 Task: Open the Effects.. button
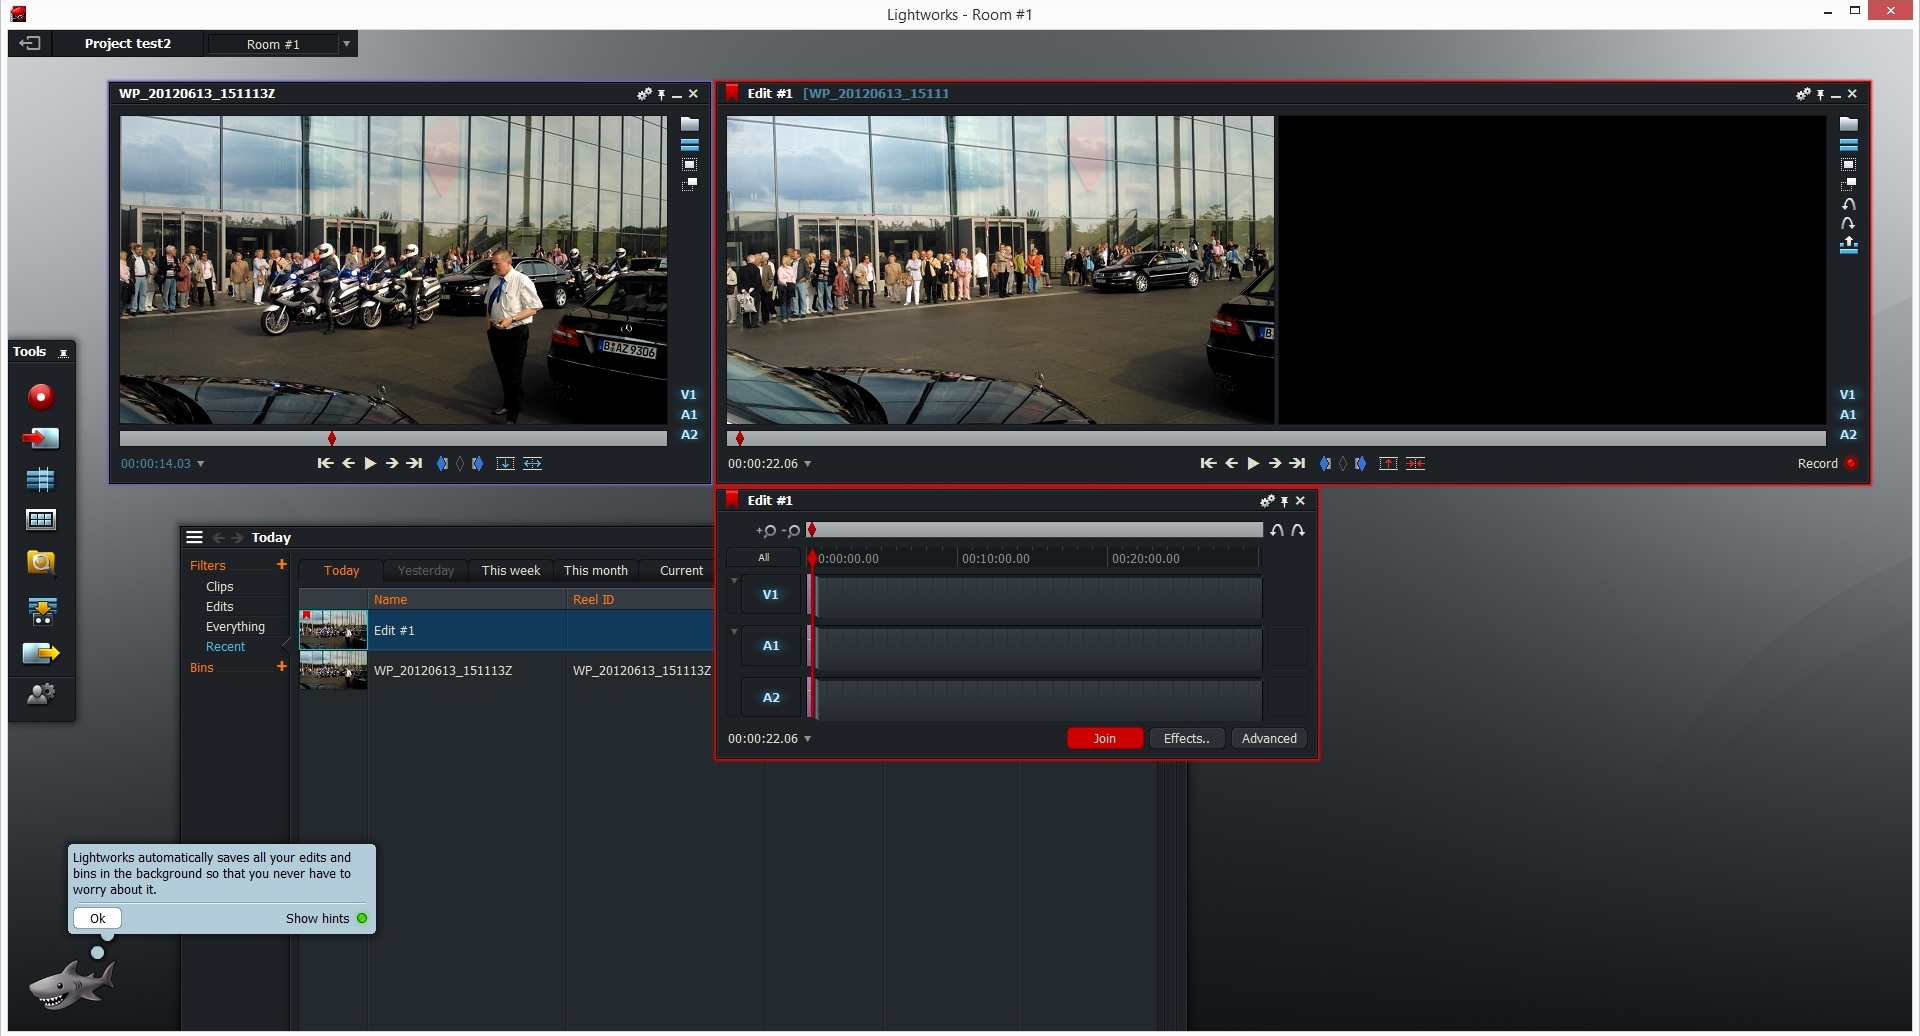click(x=1187, y=739)
